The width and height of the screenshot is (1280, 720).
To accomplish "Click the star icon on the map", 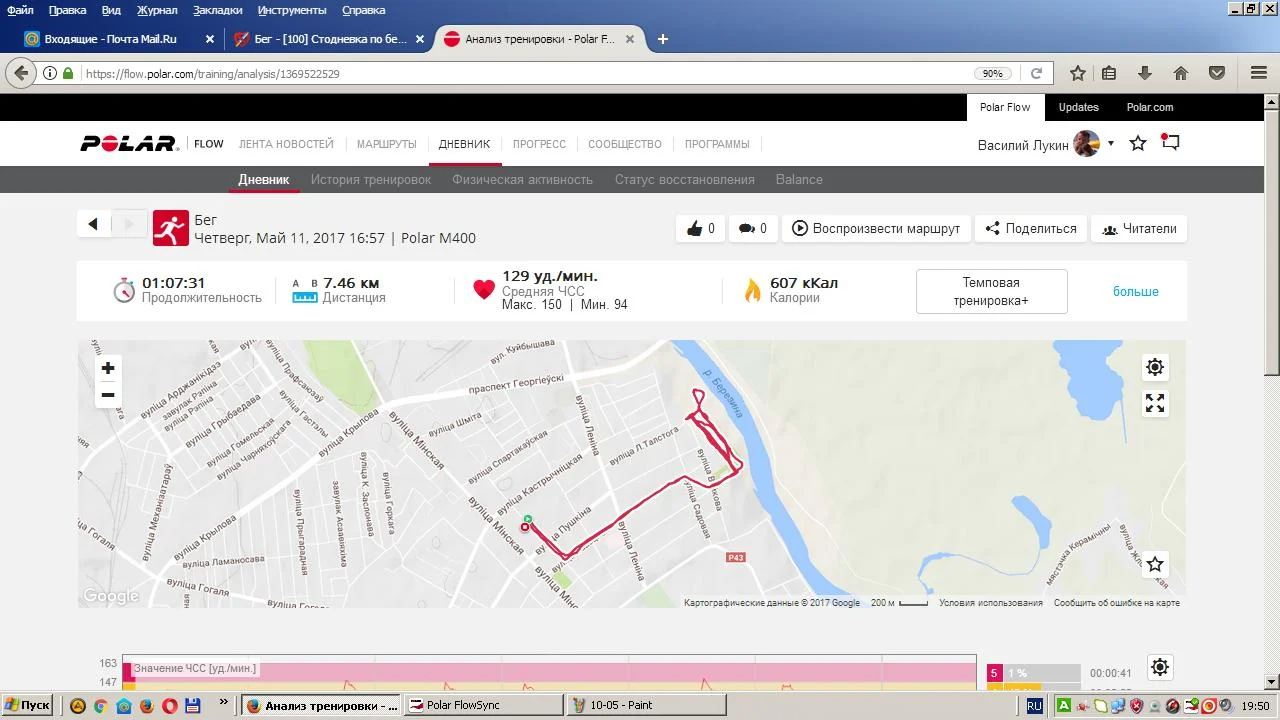I will [x=1155, y=564].
